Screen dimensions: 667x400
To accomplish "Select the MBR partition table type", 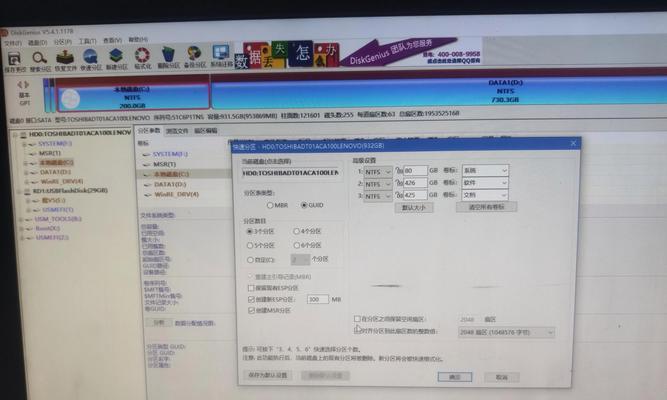I will pyautogui.click(x=270, y=206).
